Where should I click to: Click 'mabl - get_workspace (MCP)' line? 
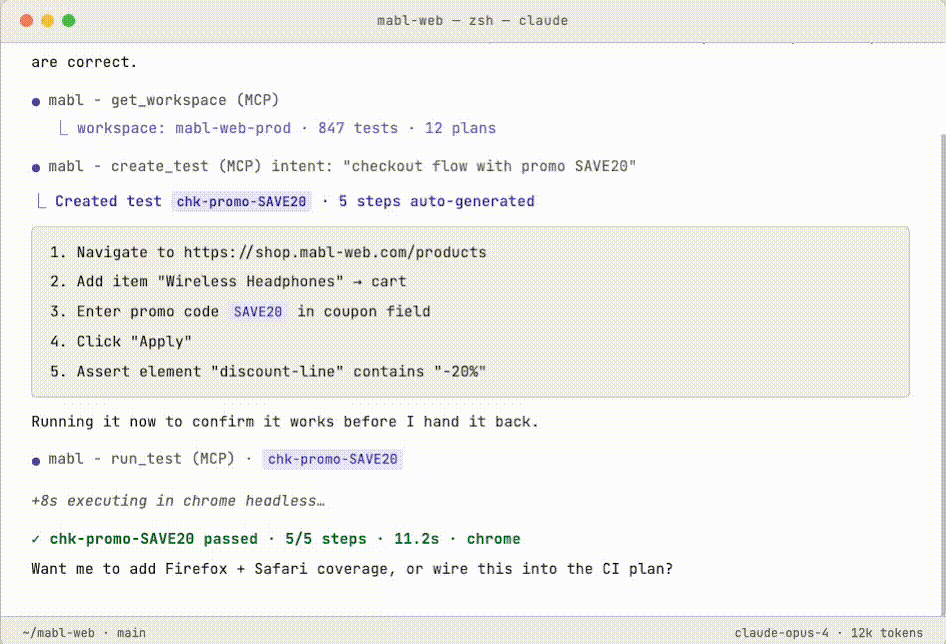[163, 100]
